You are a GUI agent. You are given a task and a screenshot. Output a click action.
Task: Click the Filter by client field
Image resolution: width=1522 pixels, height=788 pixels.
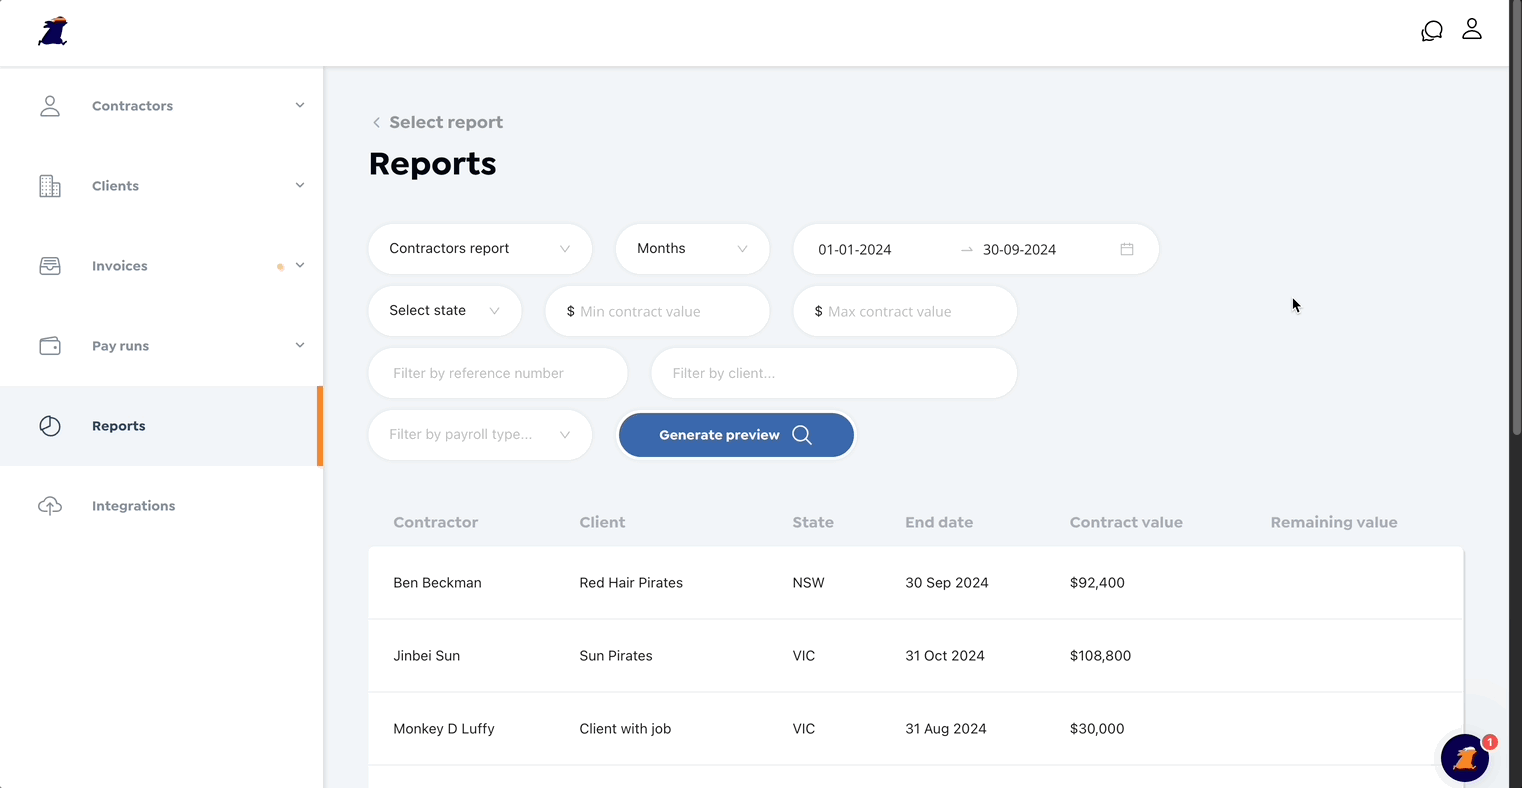pos(834,373)
